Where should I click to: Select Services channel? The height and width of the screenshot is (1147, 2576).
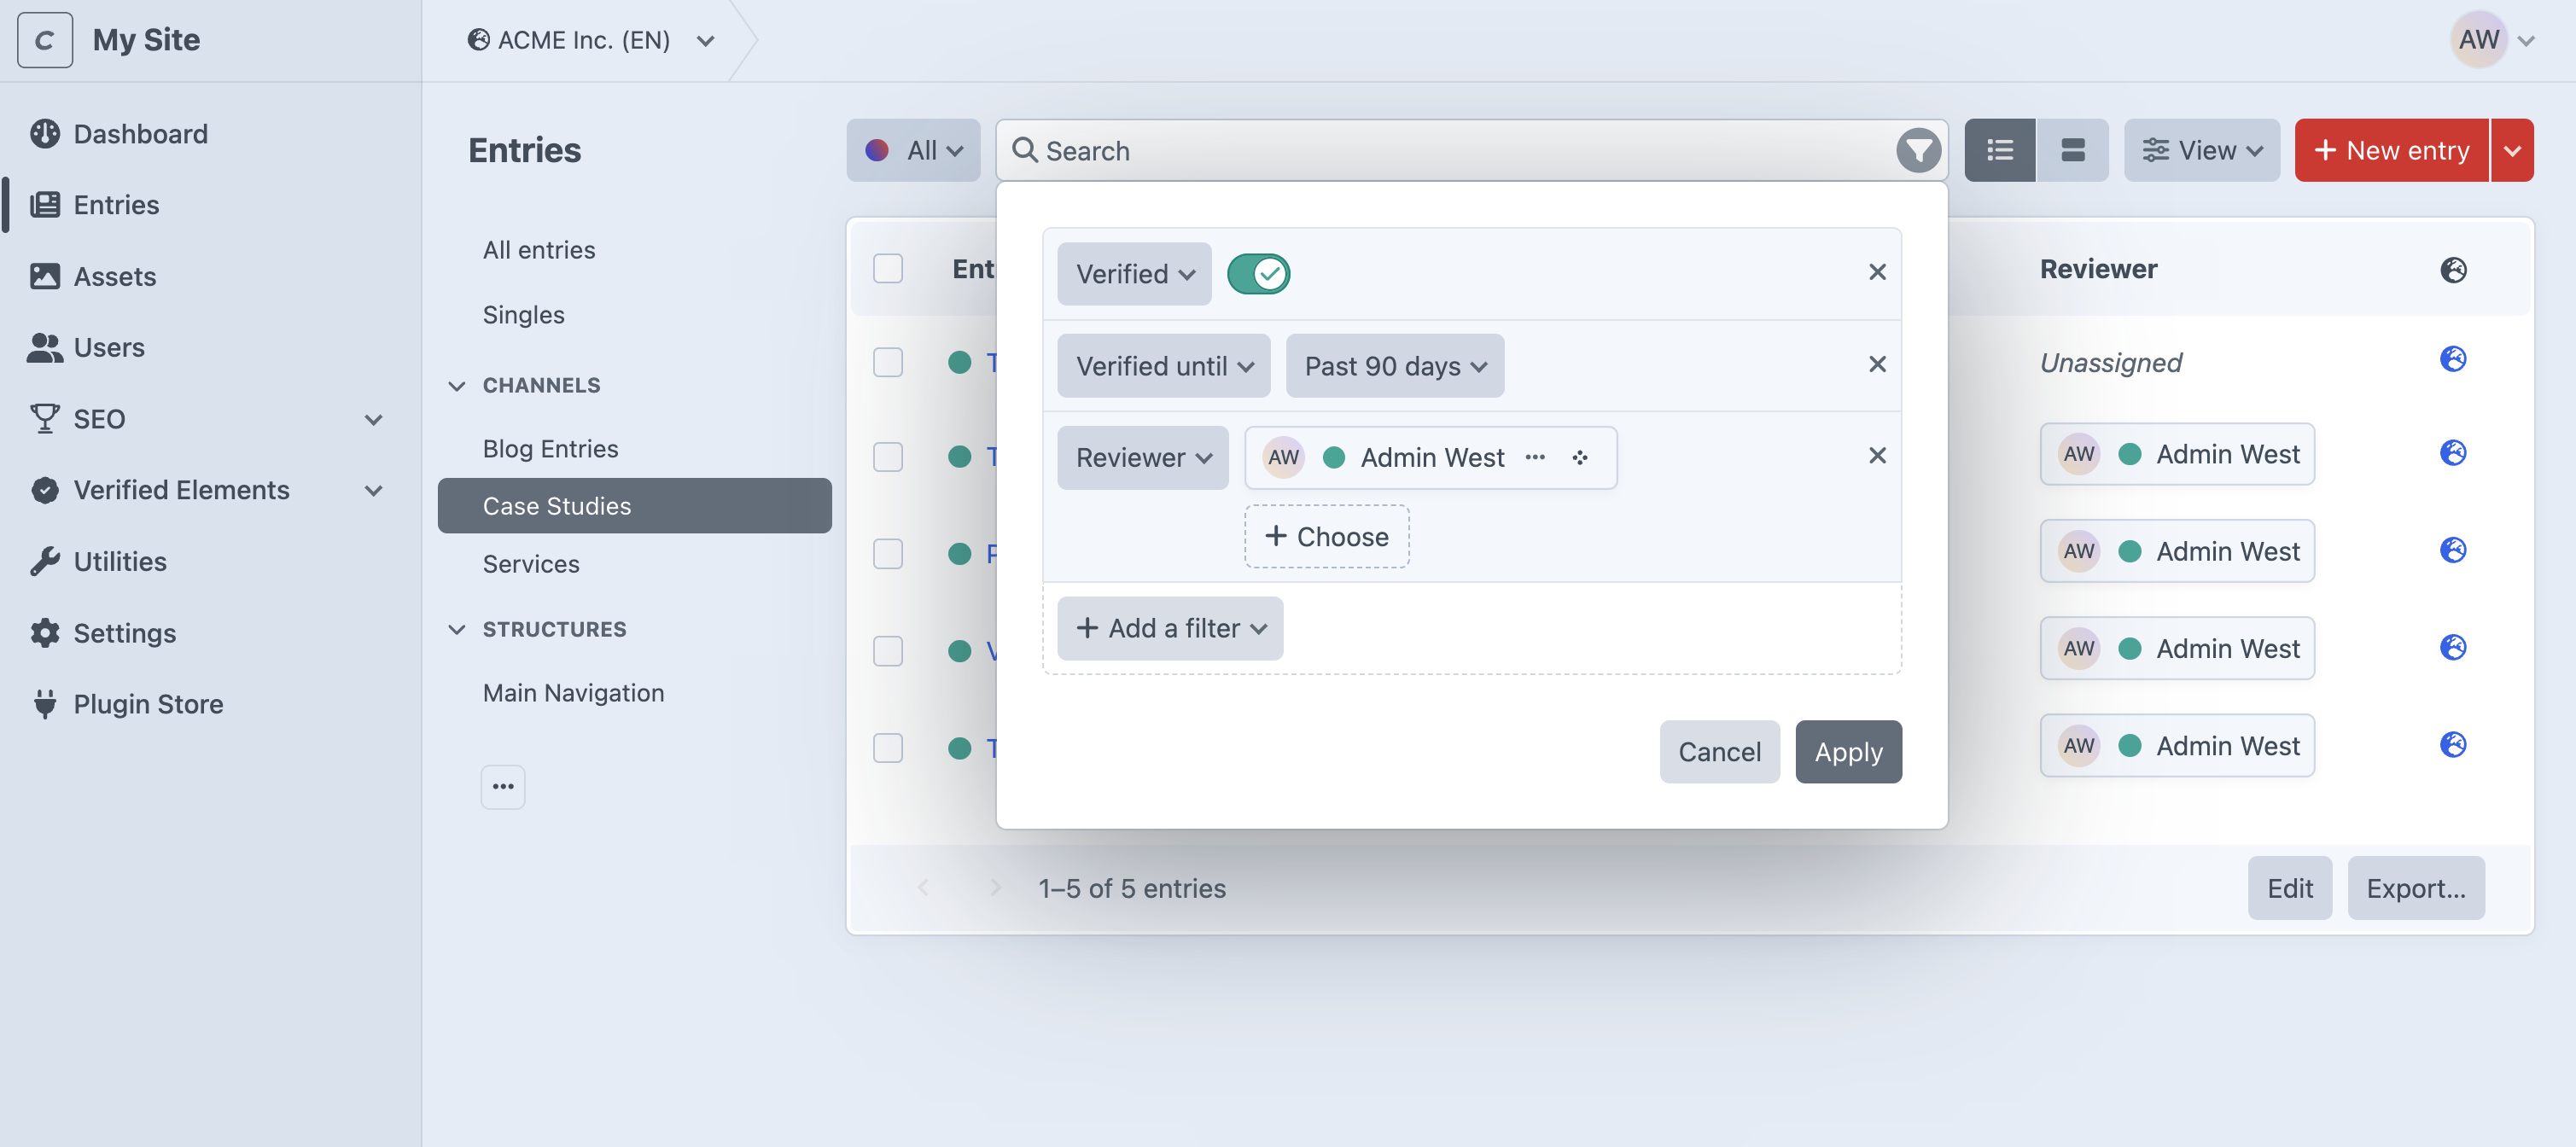635,563
